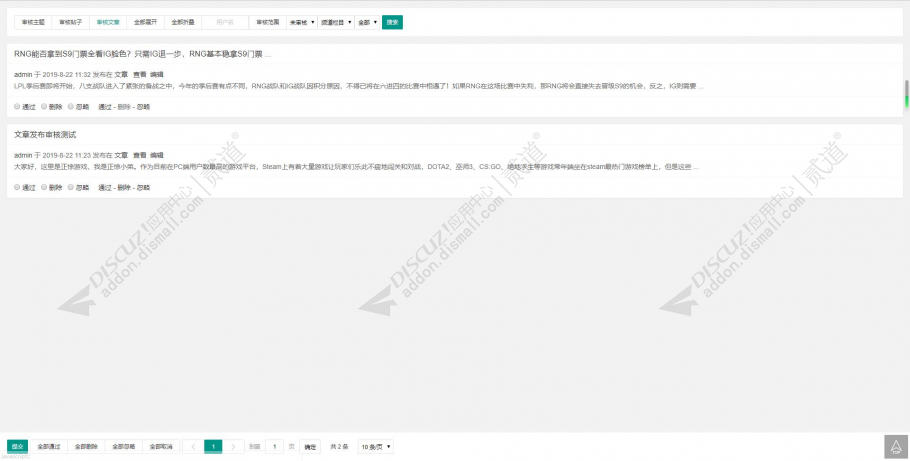Click 文章 category link on the RNG article
910x461 pixels.
(x=121, y=75)
